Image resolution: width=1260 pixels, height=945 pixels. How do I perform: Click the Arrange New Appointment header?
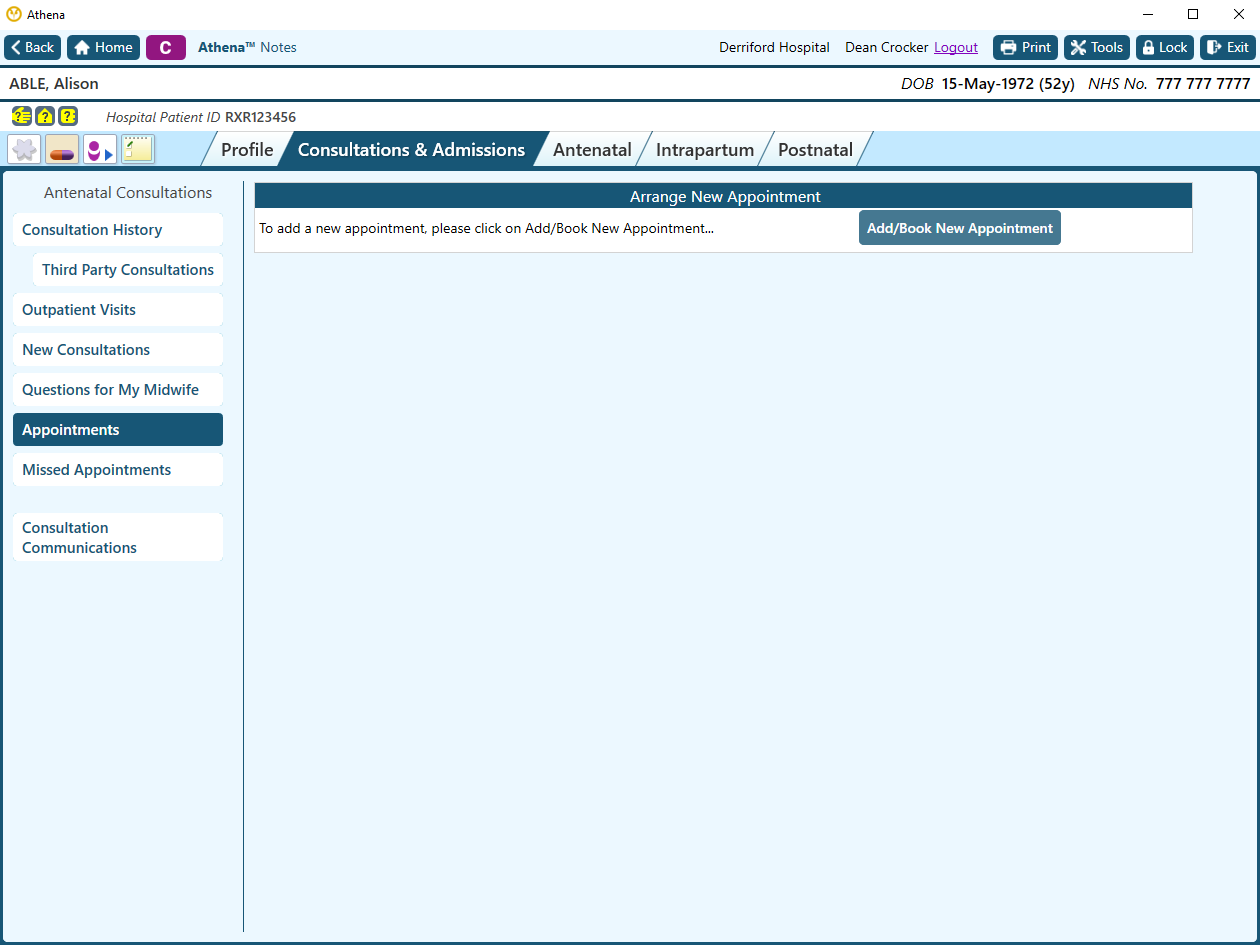[724, 196]
